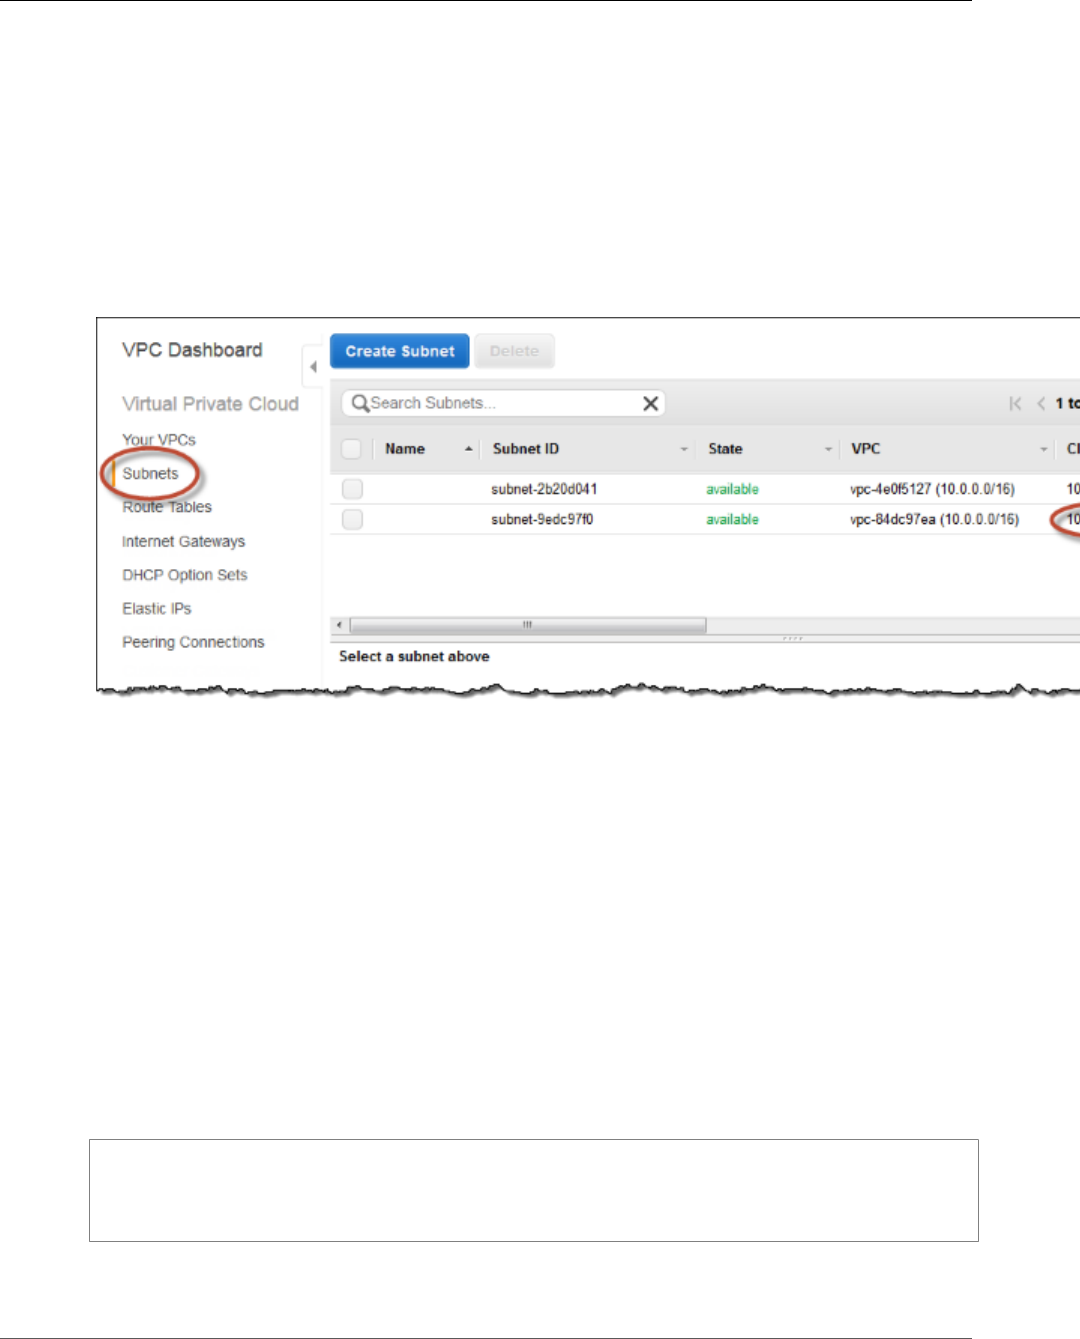Open Peering Connections in the sidebar
Screen dimensions: 1080x1339
click(x=193, y=642)
